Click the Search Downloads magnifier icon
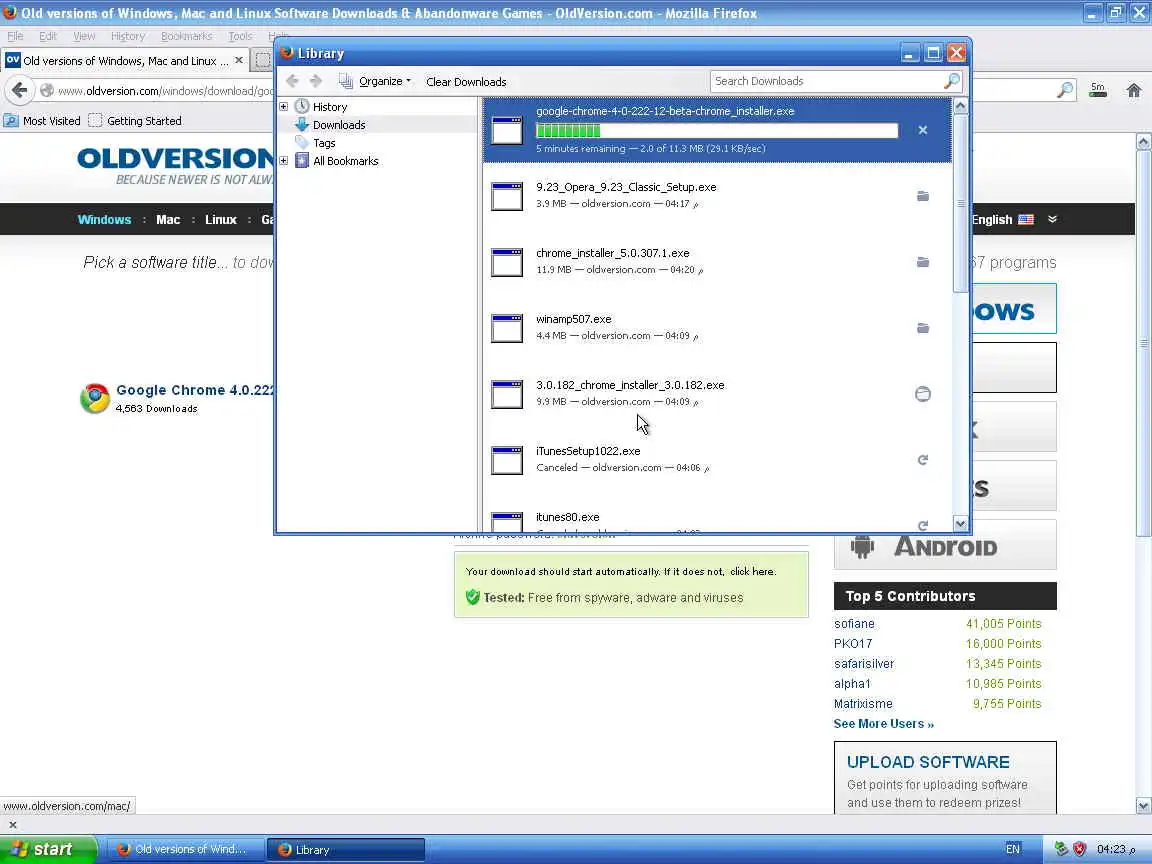Viewport: 1152px width, 864px height. tap(951, 81)
